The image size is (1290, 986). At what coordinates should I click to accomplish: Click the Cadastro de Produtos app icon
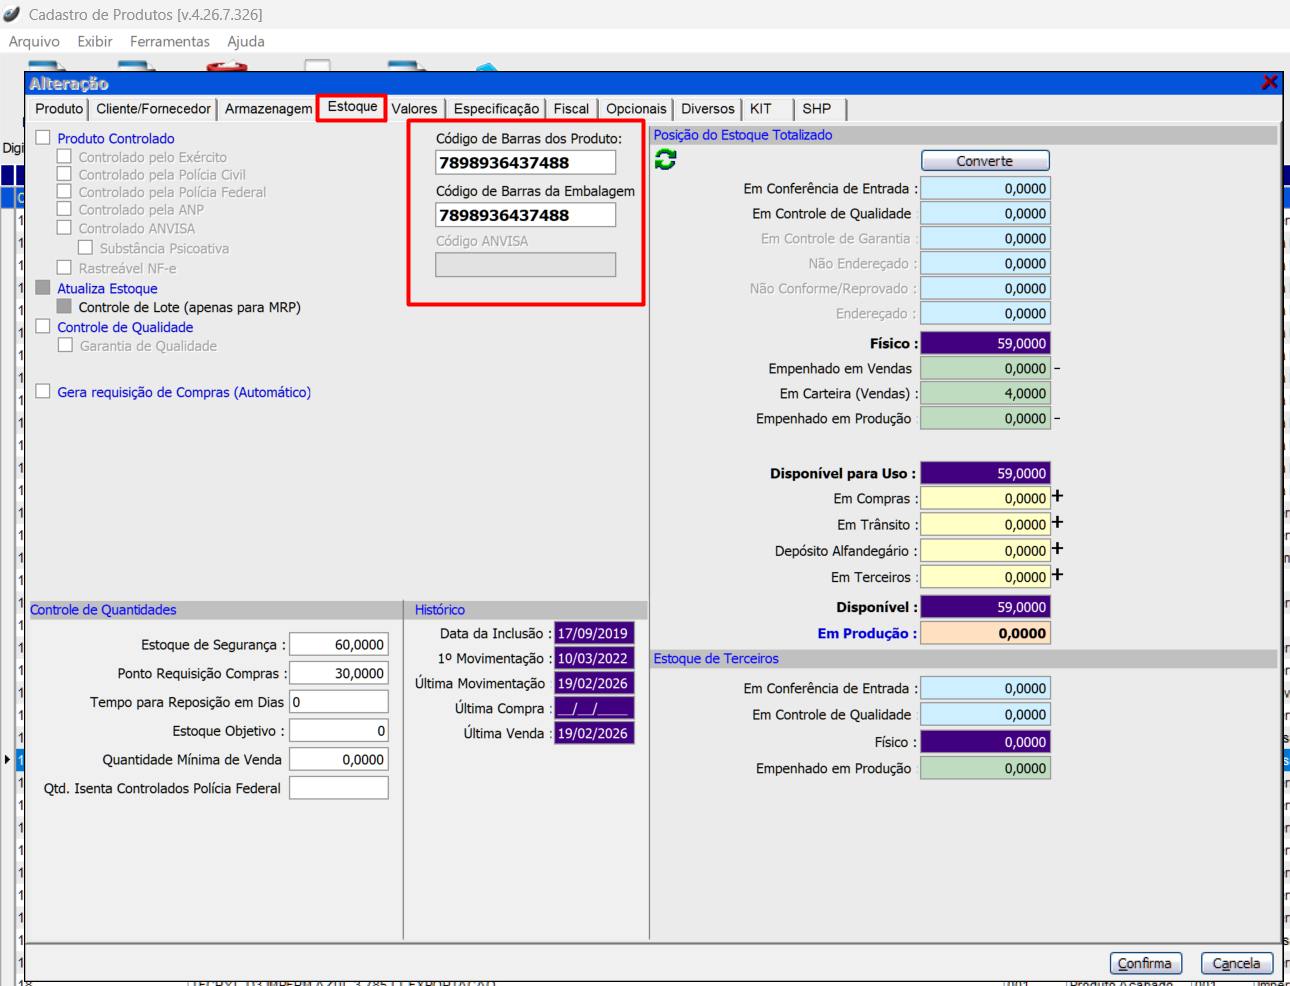pos(12,14)
